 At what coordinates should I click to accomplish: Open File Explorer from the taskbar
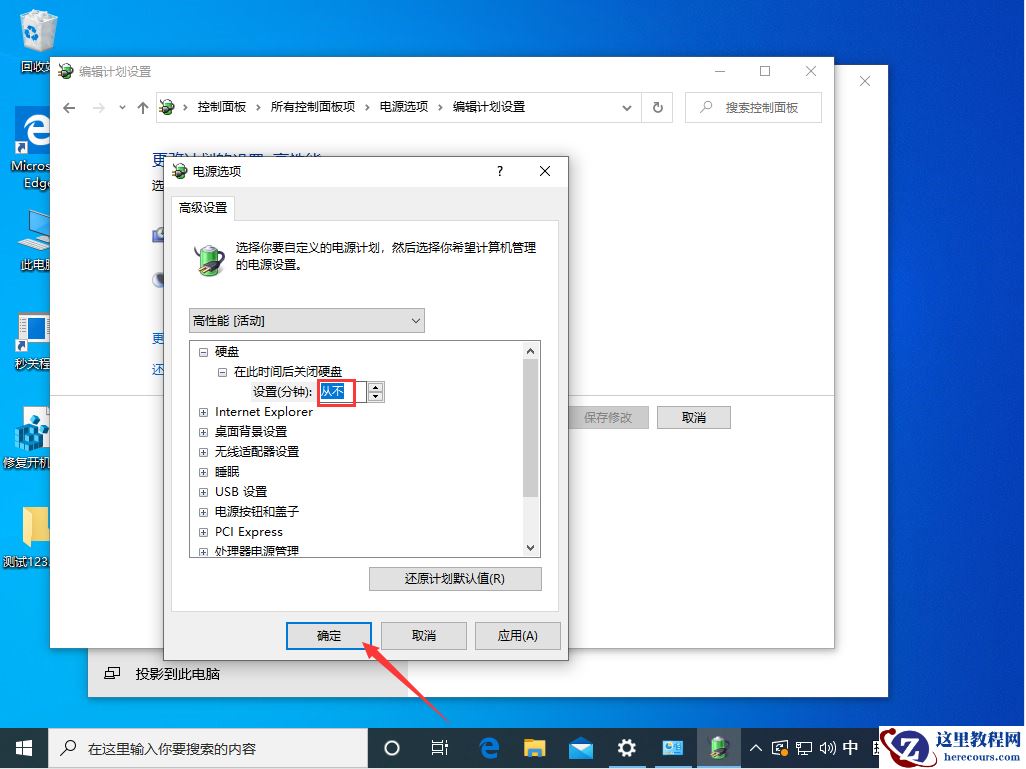click(x=534, y=747)
